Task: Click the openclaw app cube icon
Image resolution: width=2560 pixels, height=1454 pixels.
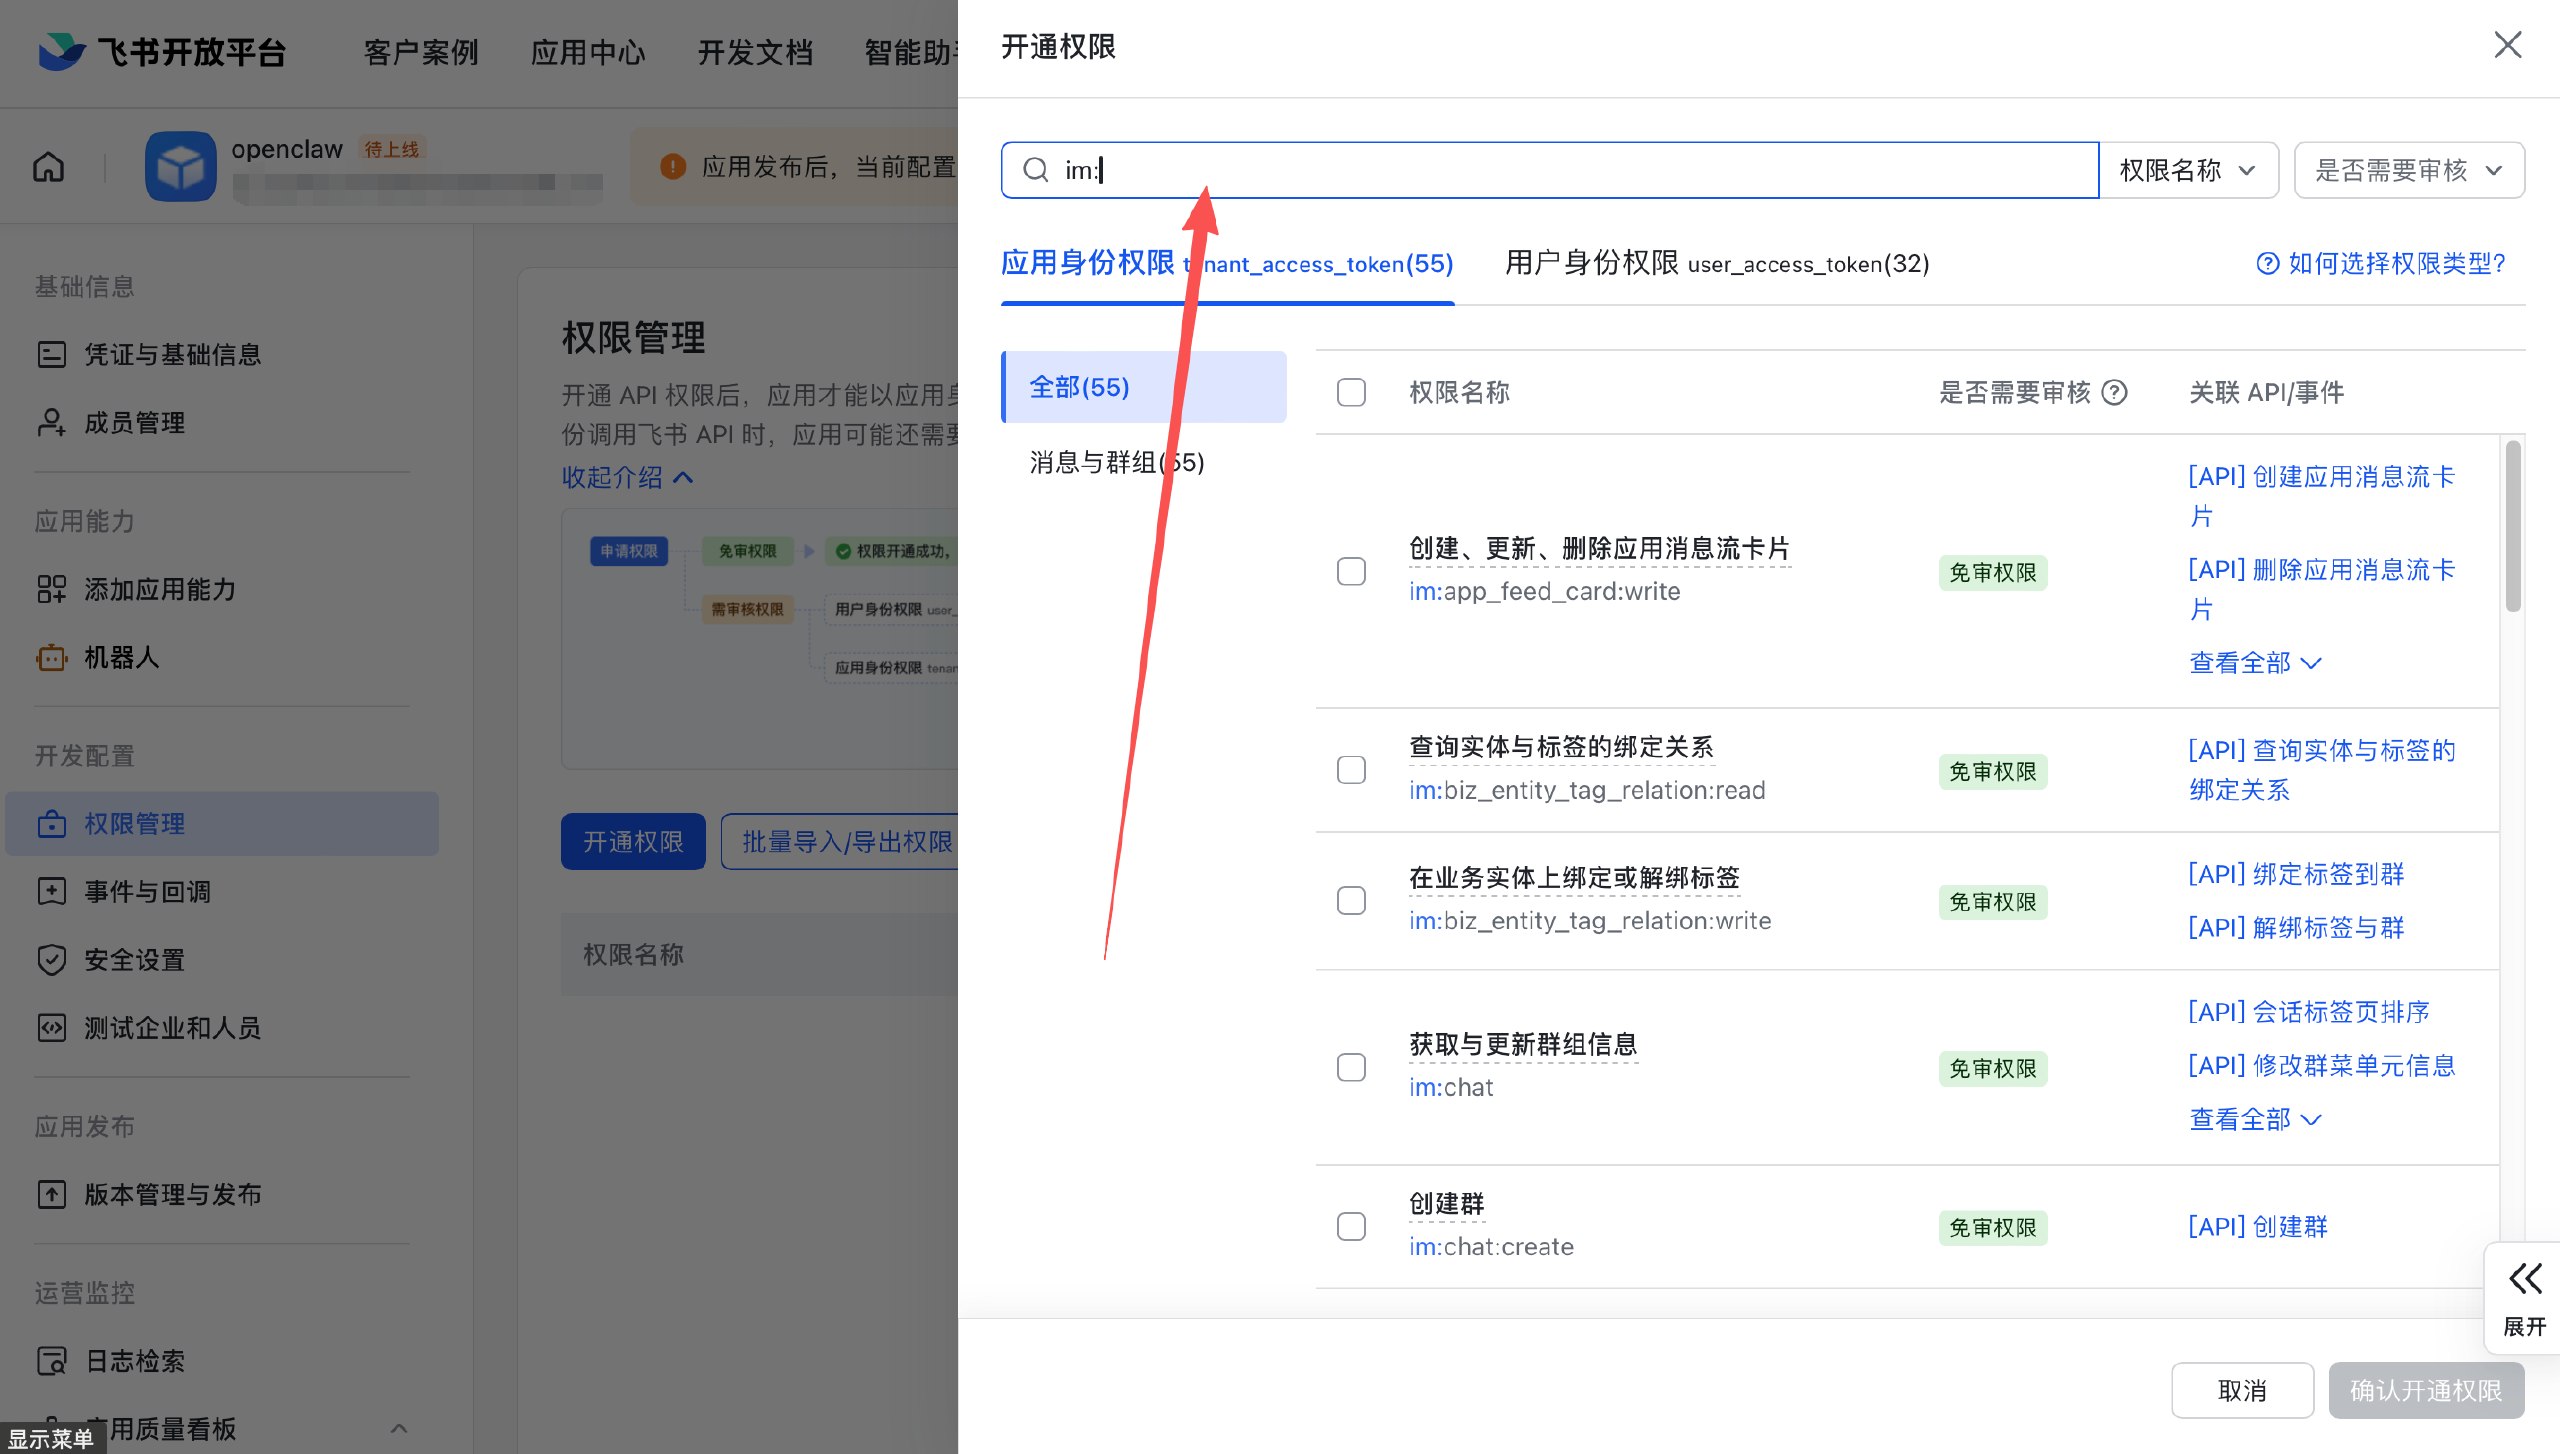Action: pos(180,166)
